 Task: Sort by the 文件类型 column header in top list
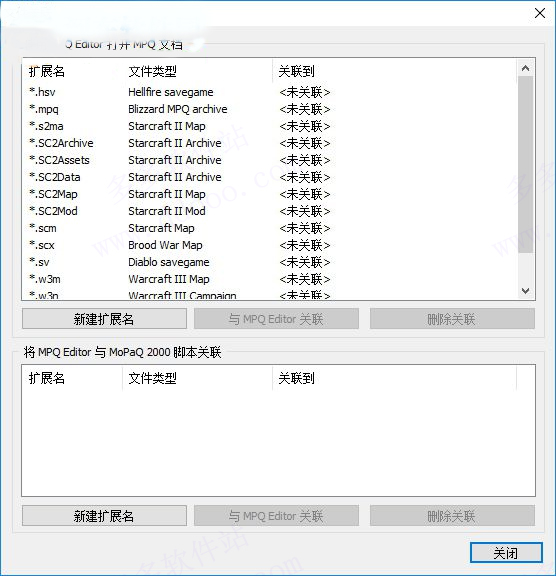[198, 71]
